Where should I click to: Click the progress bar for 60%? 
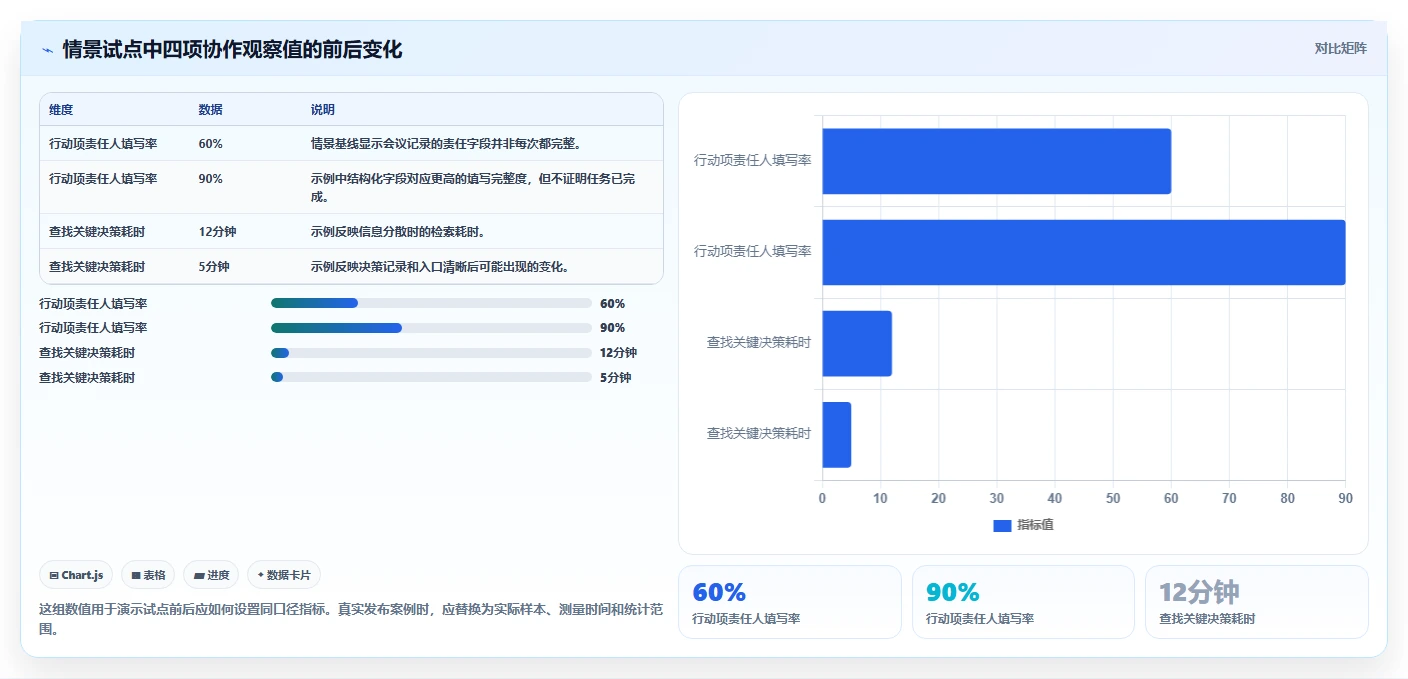(431, 303)
